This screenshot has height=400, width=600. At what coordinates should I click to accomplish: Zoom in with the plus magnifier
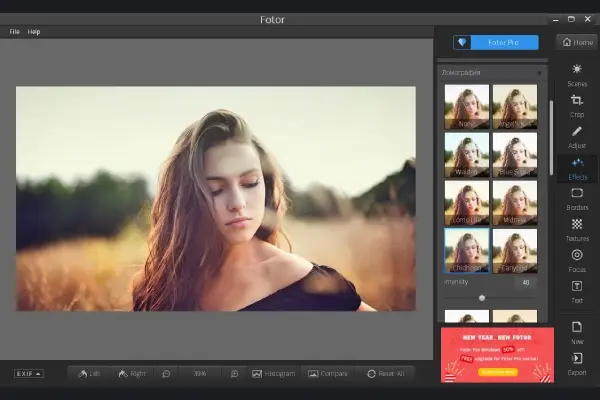pyautogui.click(x=234, y=374)
